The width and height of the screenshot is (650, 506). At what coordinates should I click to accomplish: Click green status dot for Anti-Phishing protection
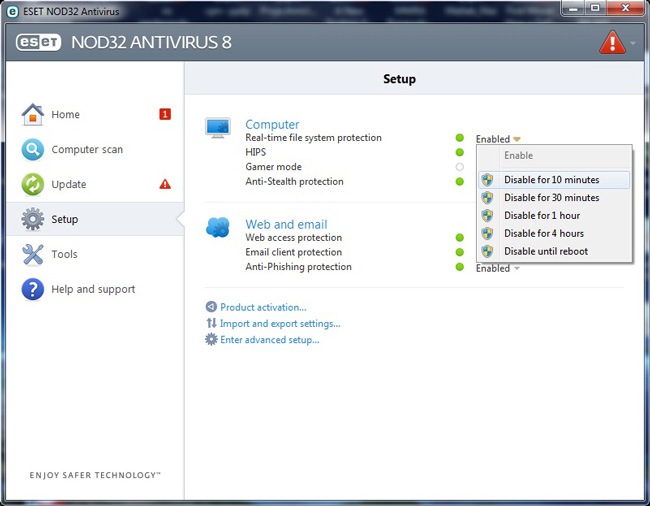pyautogui.click(x=459, y=266)
